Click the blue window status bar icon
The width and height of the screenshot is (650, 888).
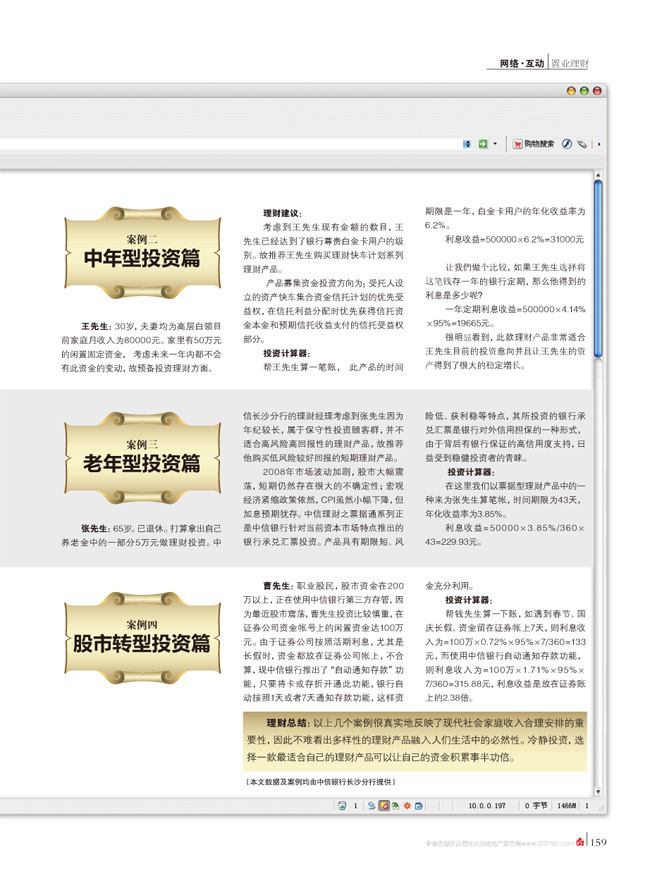click(x=419, y=805)
